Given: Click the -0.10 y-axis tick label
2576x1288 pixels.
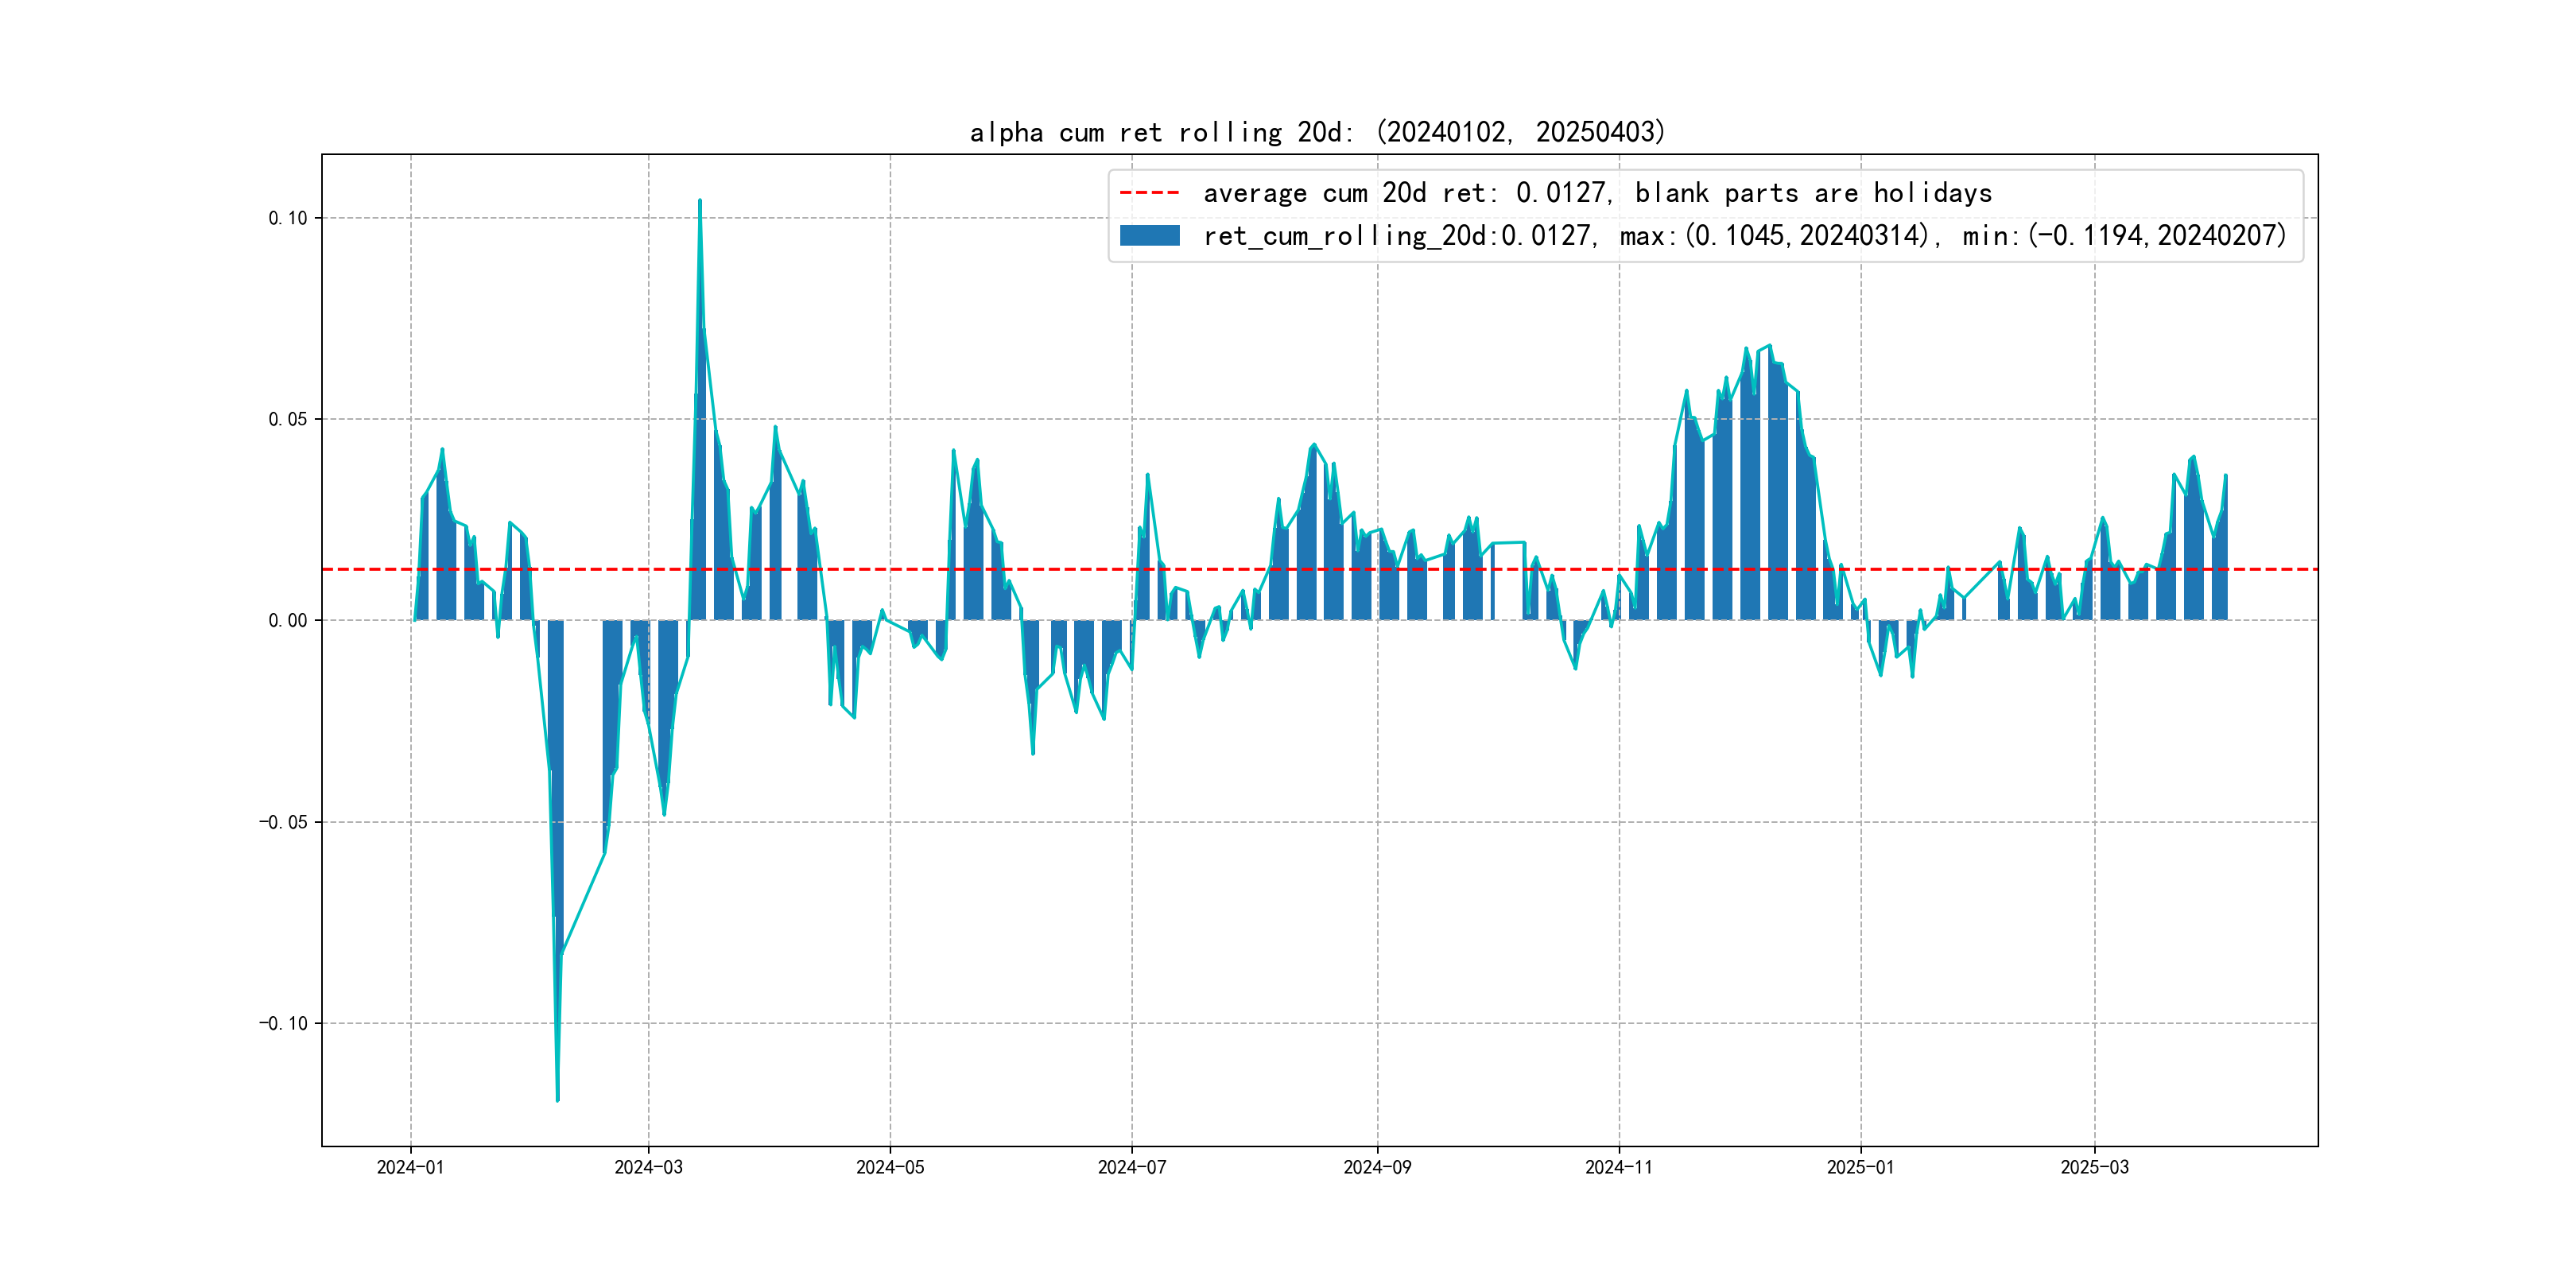Looking at the screenshot, I should click(x=284, y=1023).
